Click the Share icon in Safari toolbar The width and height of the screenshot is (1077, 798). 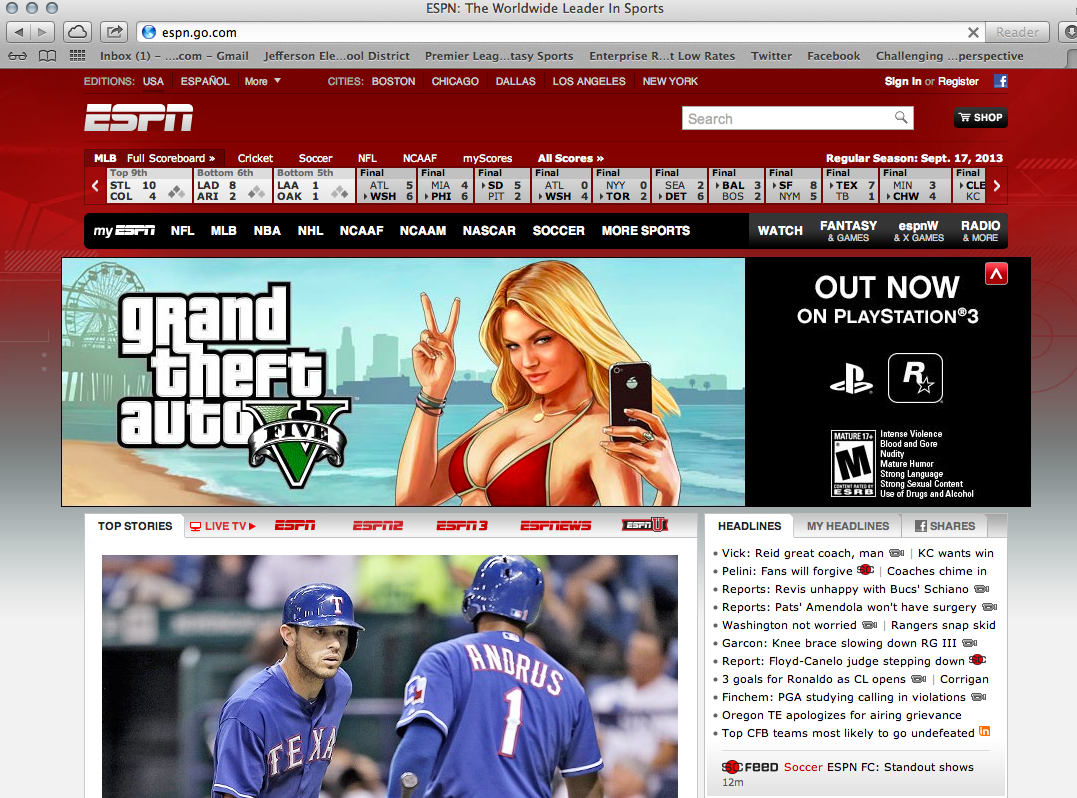coord(115,32)
